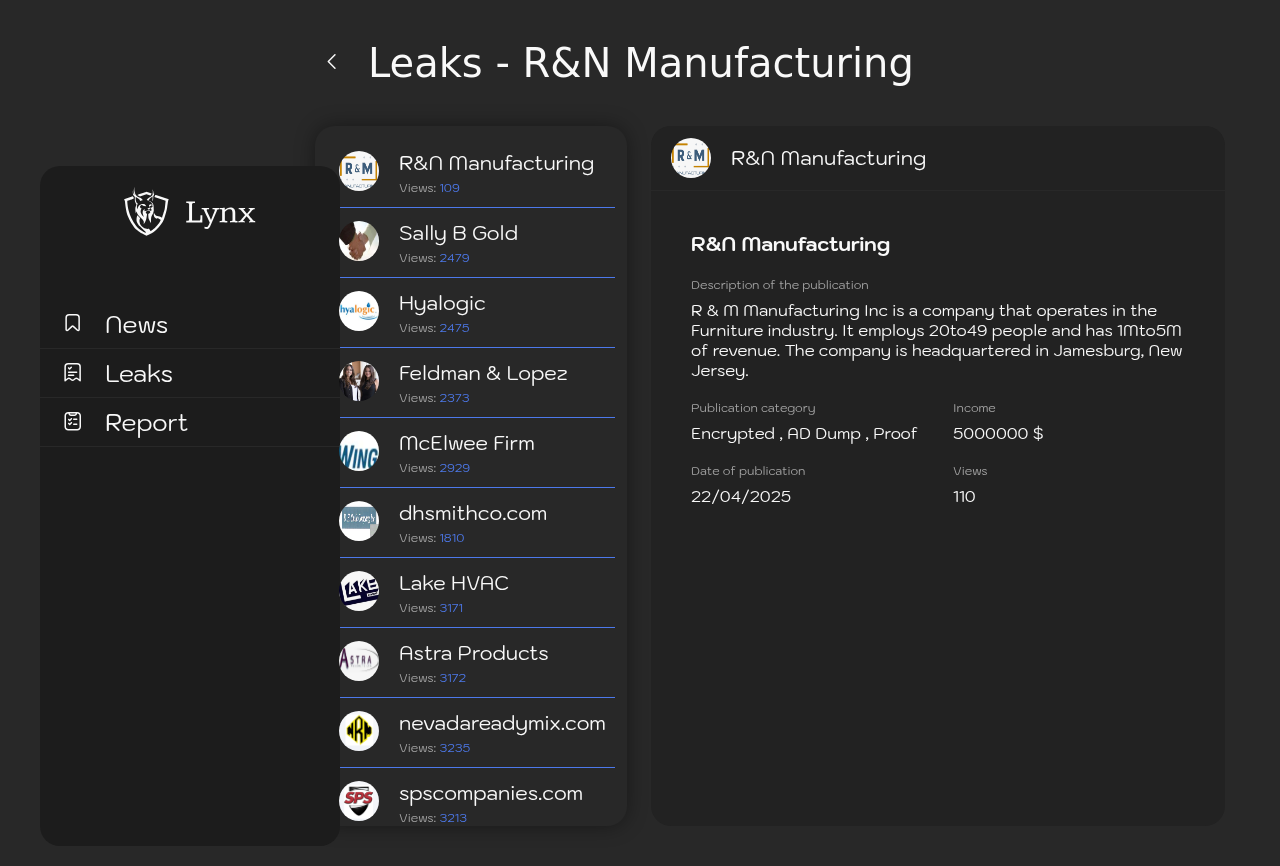Click view count 1810 under dhsmithco.com

pyautogui.click(x=452, y=538)
